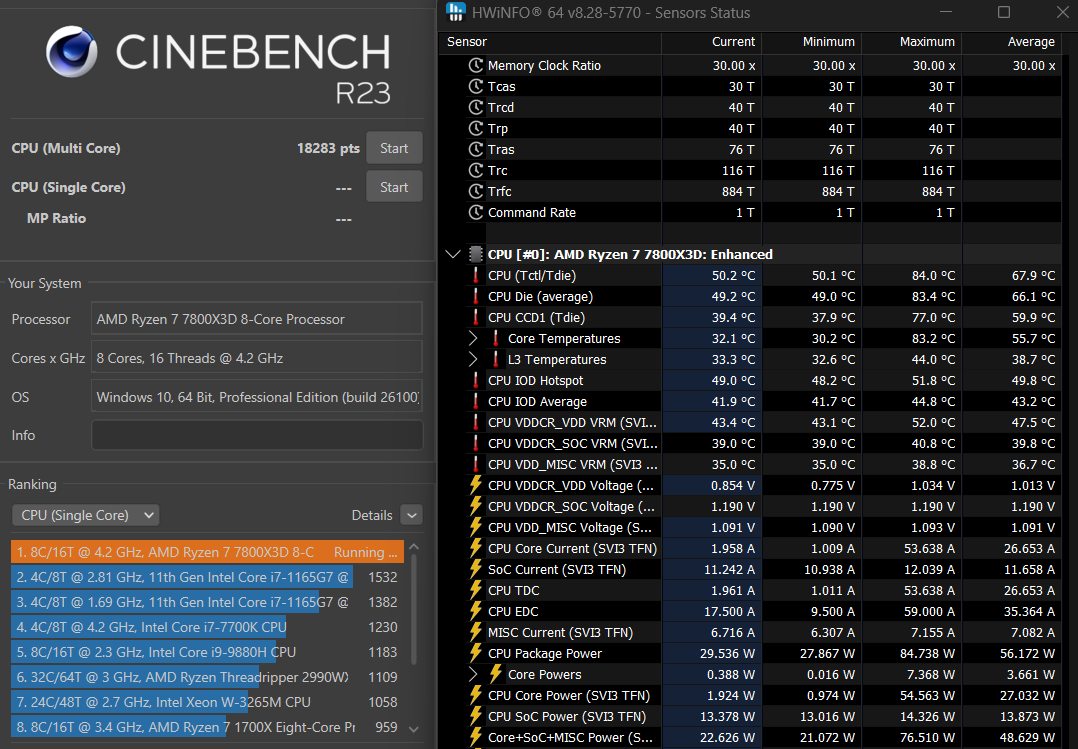The image size is (1078, 749).
Task: Click the Current column header
Action: coord(734,42)
